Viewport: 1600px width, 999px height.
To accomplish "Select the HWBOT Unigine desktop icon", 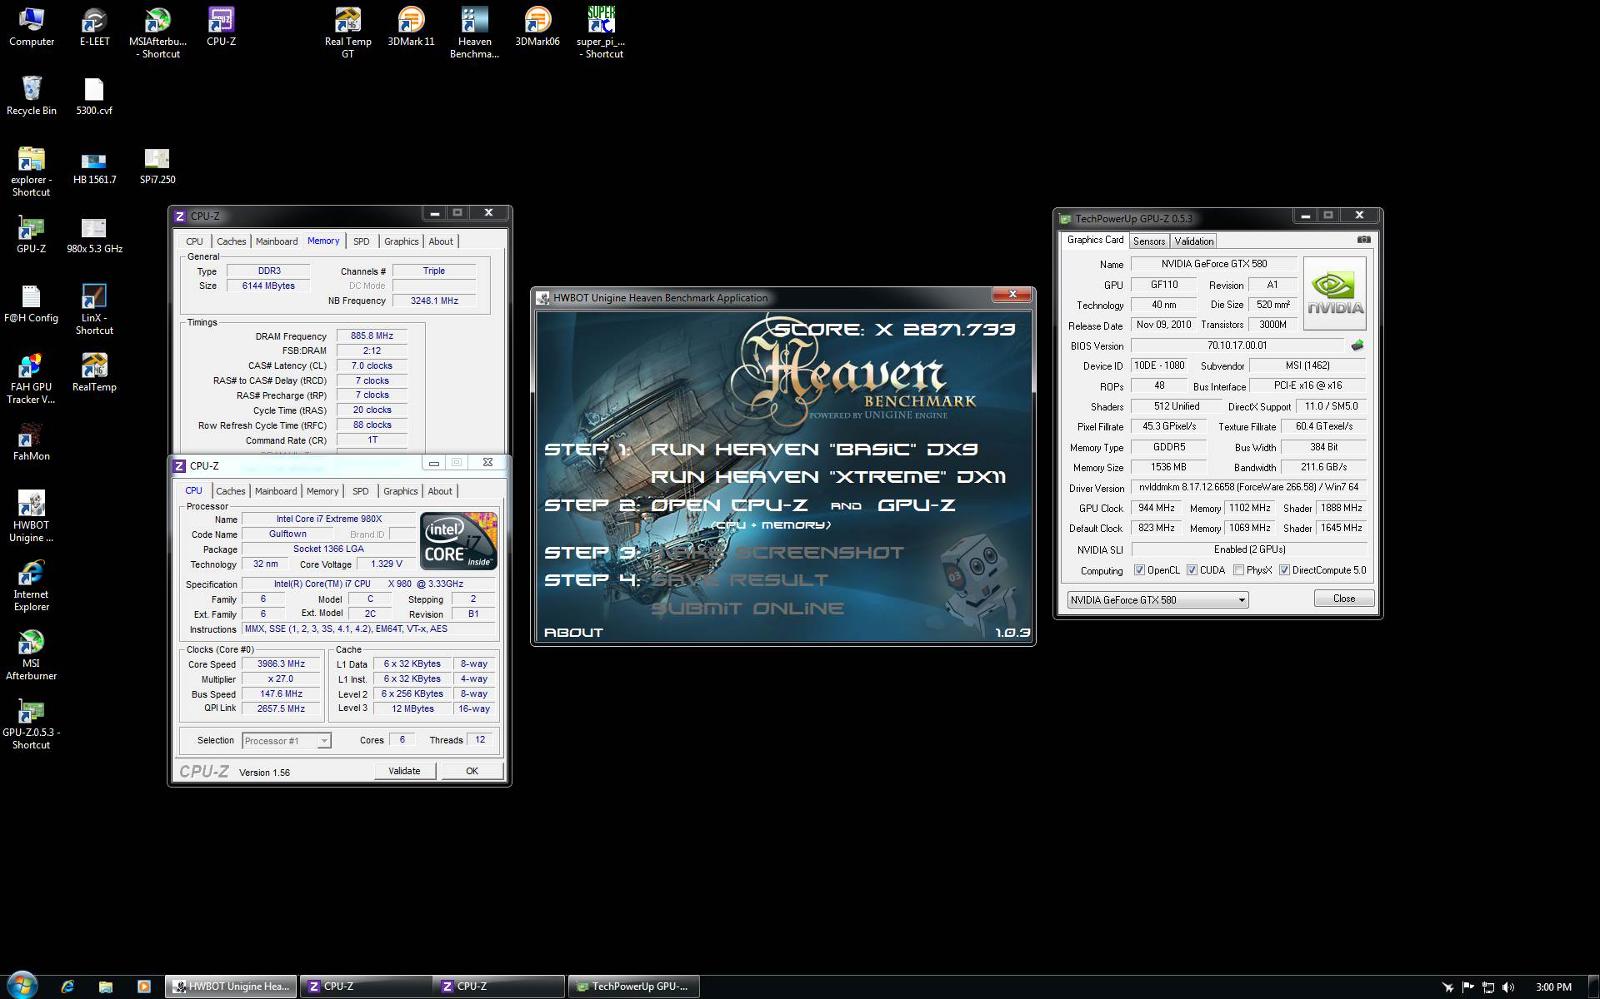I will pyautogui.click(x=31, y=516).
